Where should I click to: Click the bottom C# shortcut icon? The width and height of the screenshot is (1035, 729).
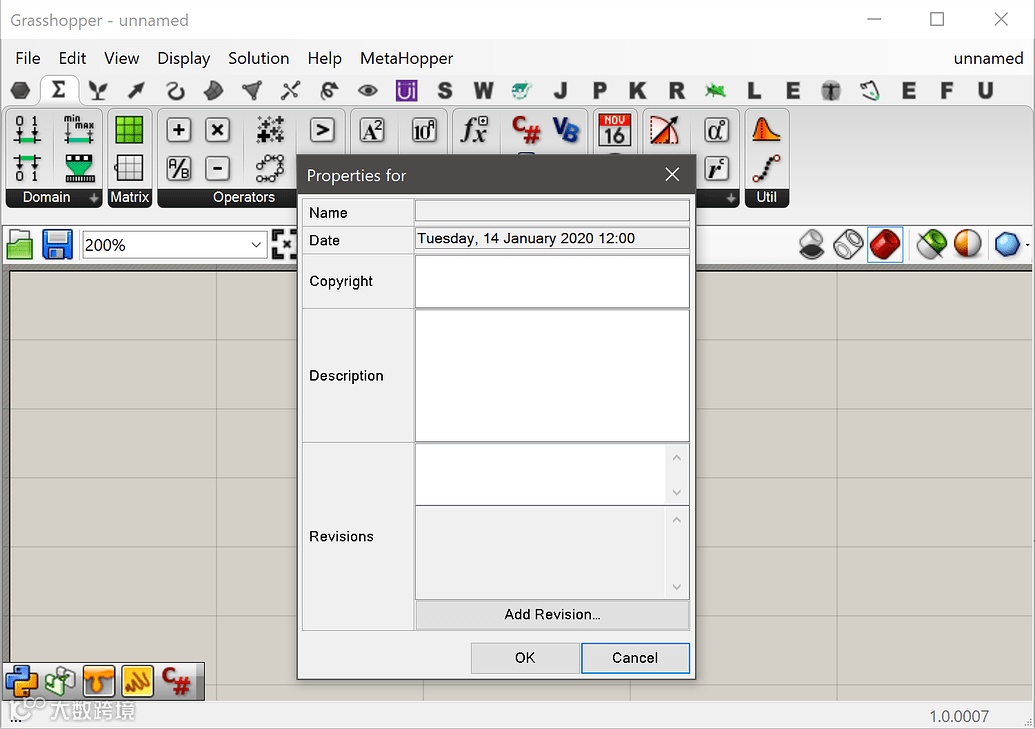pos(177,681)
